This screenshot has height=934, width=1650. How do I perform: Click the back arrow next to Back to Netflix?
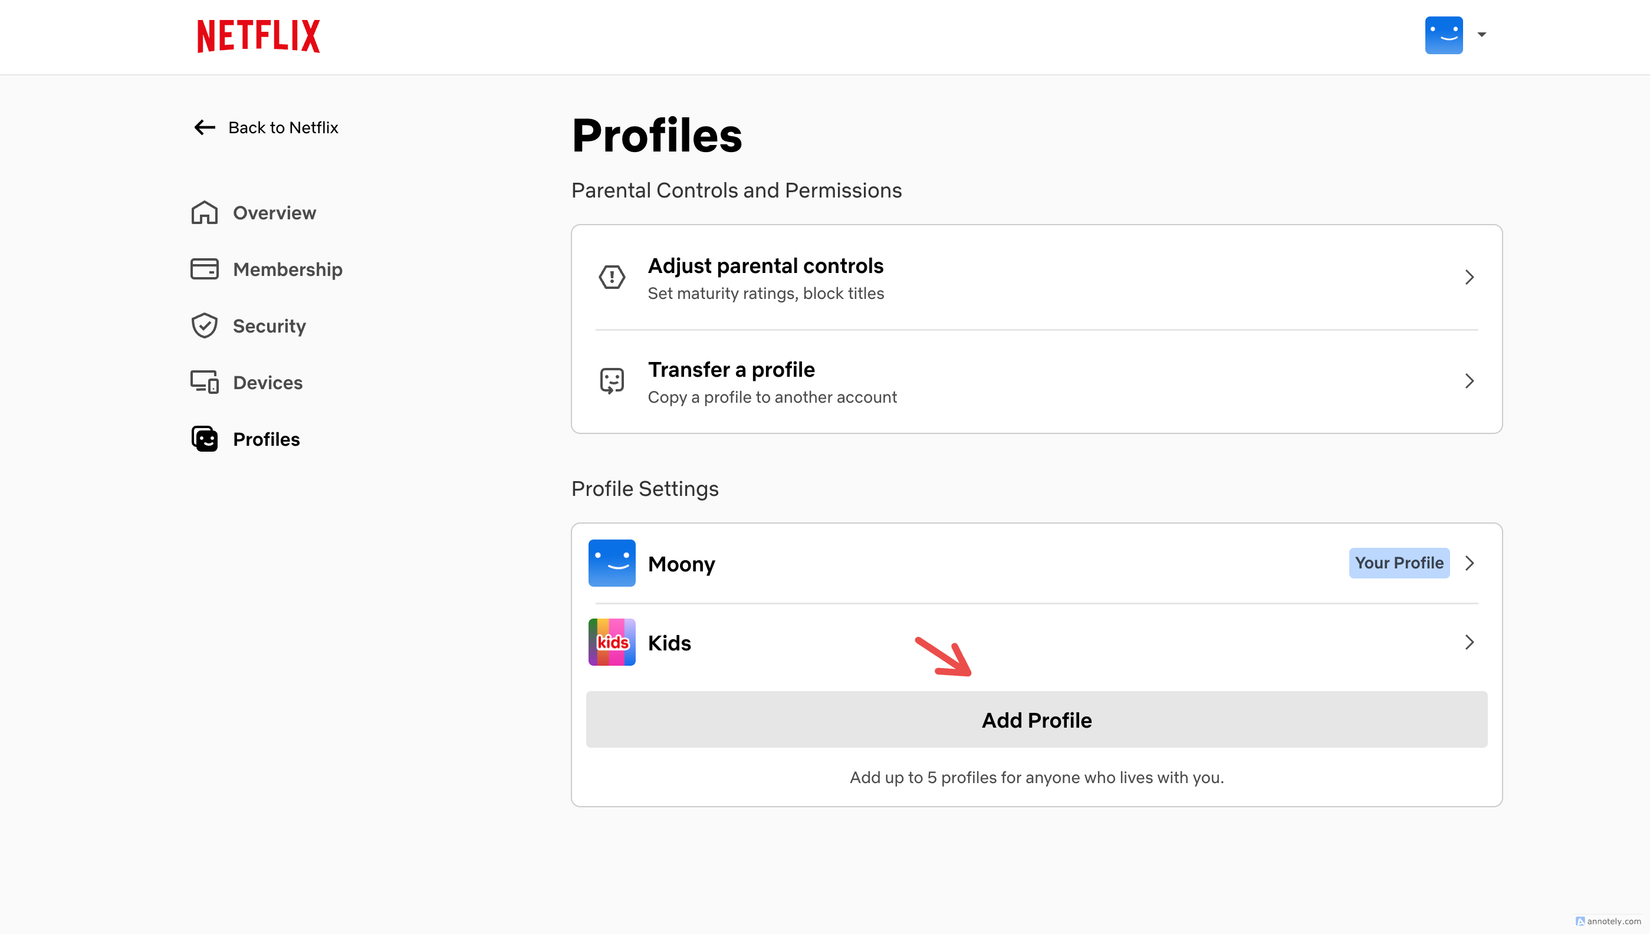tap(204, 127)
